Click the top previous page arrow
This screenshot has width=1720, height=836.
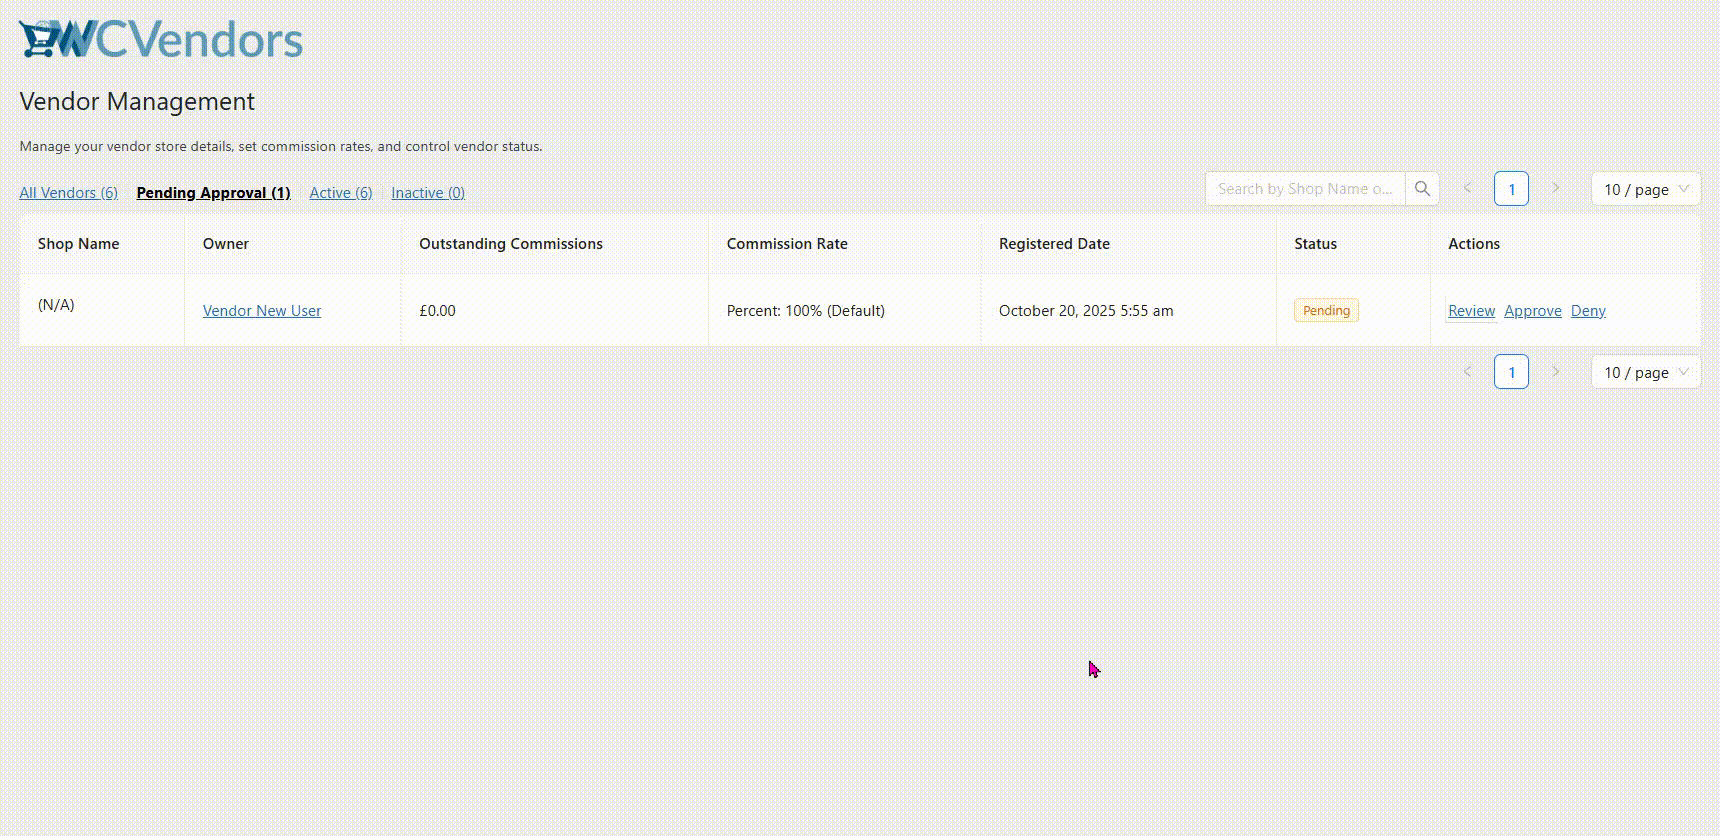pos(1467,189)
